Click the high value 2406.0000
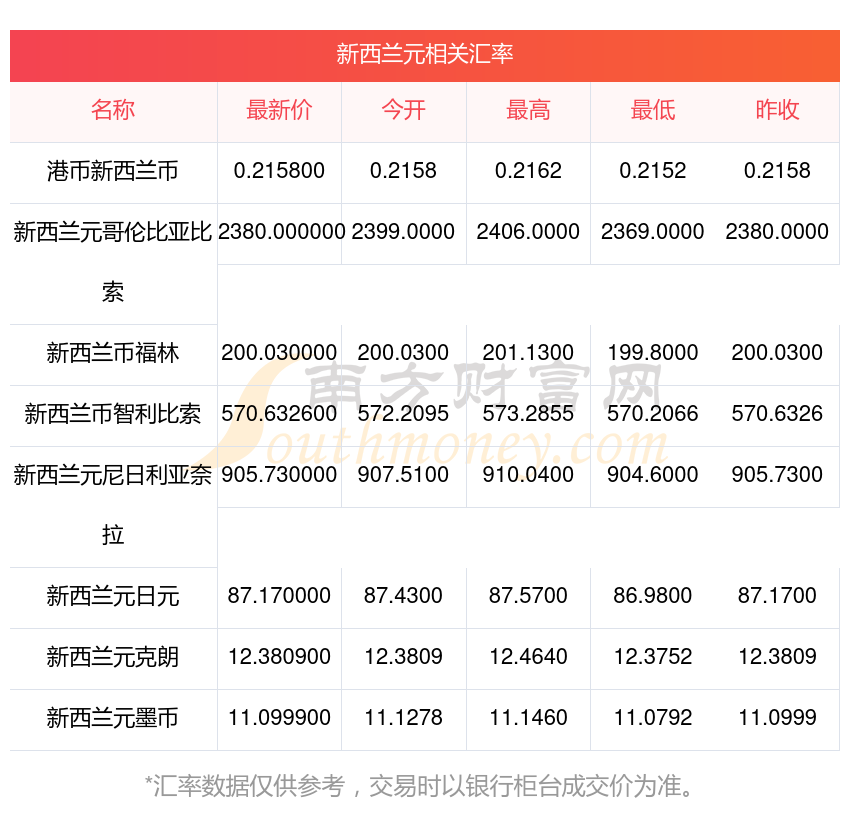 (x=528, y=232)
